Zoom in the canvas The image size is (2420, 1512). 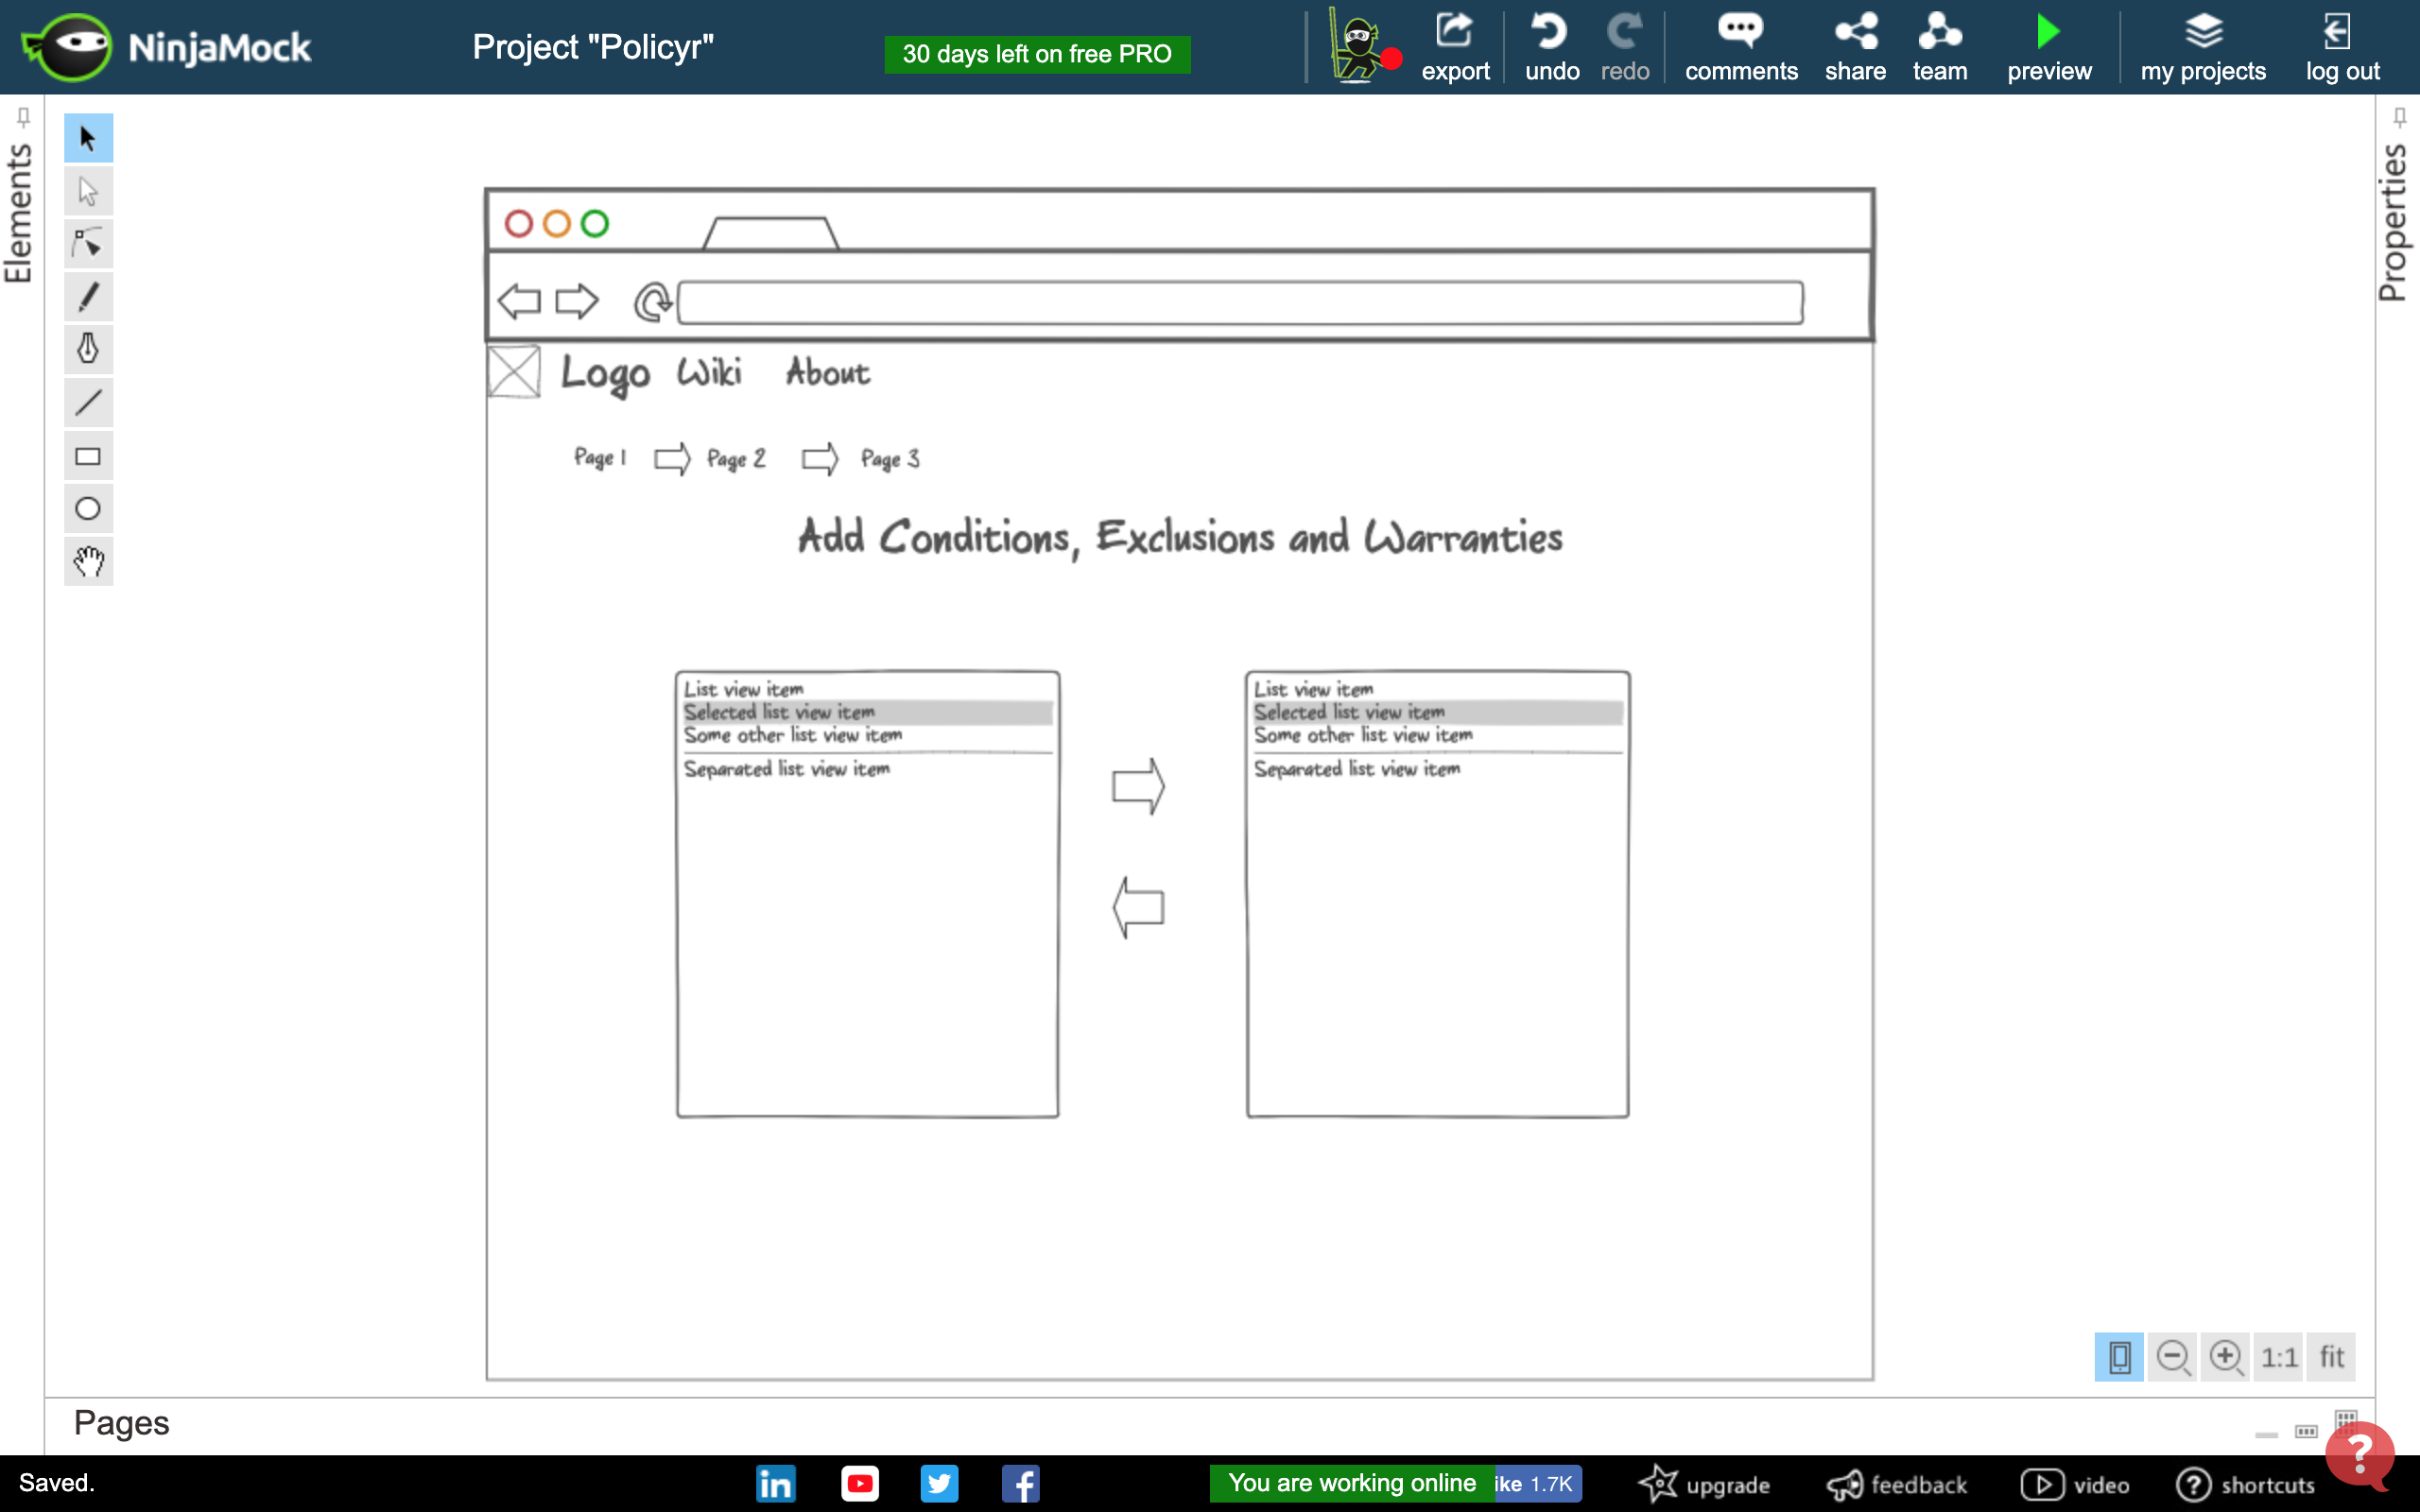click(x=2226, y=1357)
